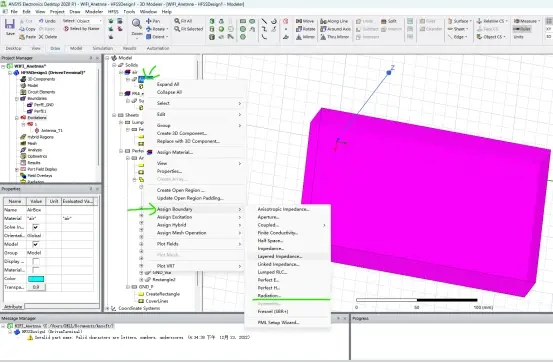Viewport: 553px width, 363px height.
Task: Toggle the Solve Inside checkbox
Action: coord(36,227)
